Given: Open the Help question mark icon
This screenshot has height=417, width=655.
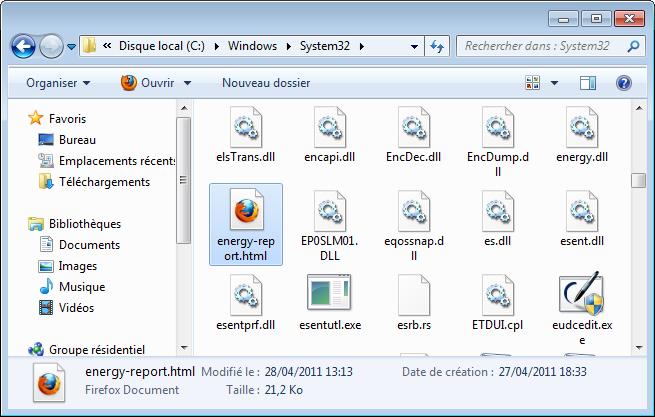Looking at the screenshot, I should [623, 83].
